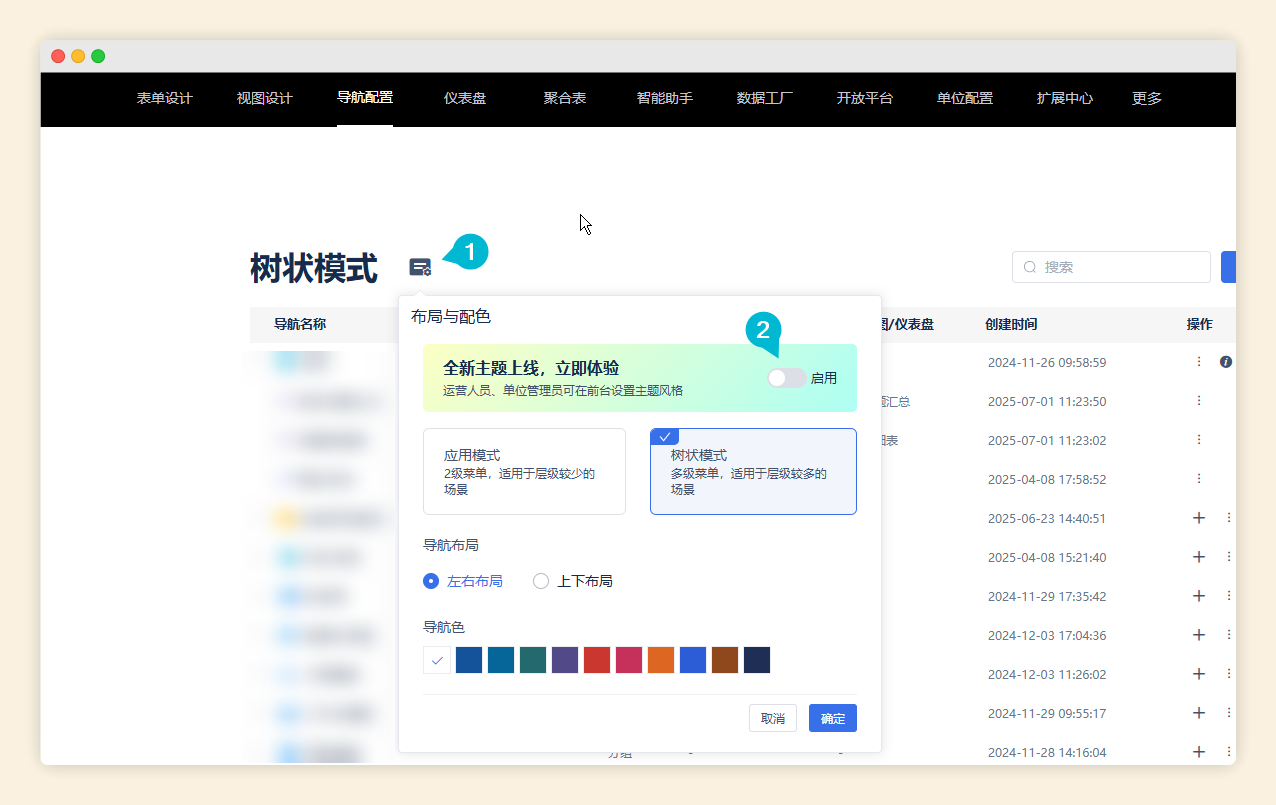Image resolution: width=1276 pixels, height=805 pixels.
Task: Click the plus icon in the 2025-04-08 15:21:40 row
Action: [1199, 557]
